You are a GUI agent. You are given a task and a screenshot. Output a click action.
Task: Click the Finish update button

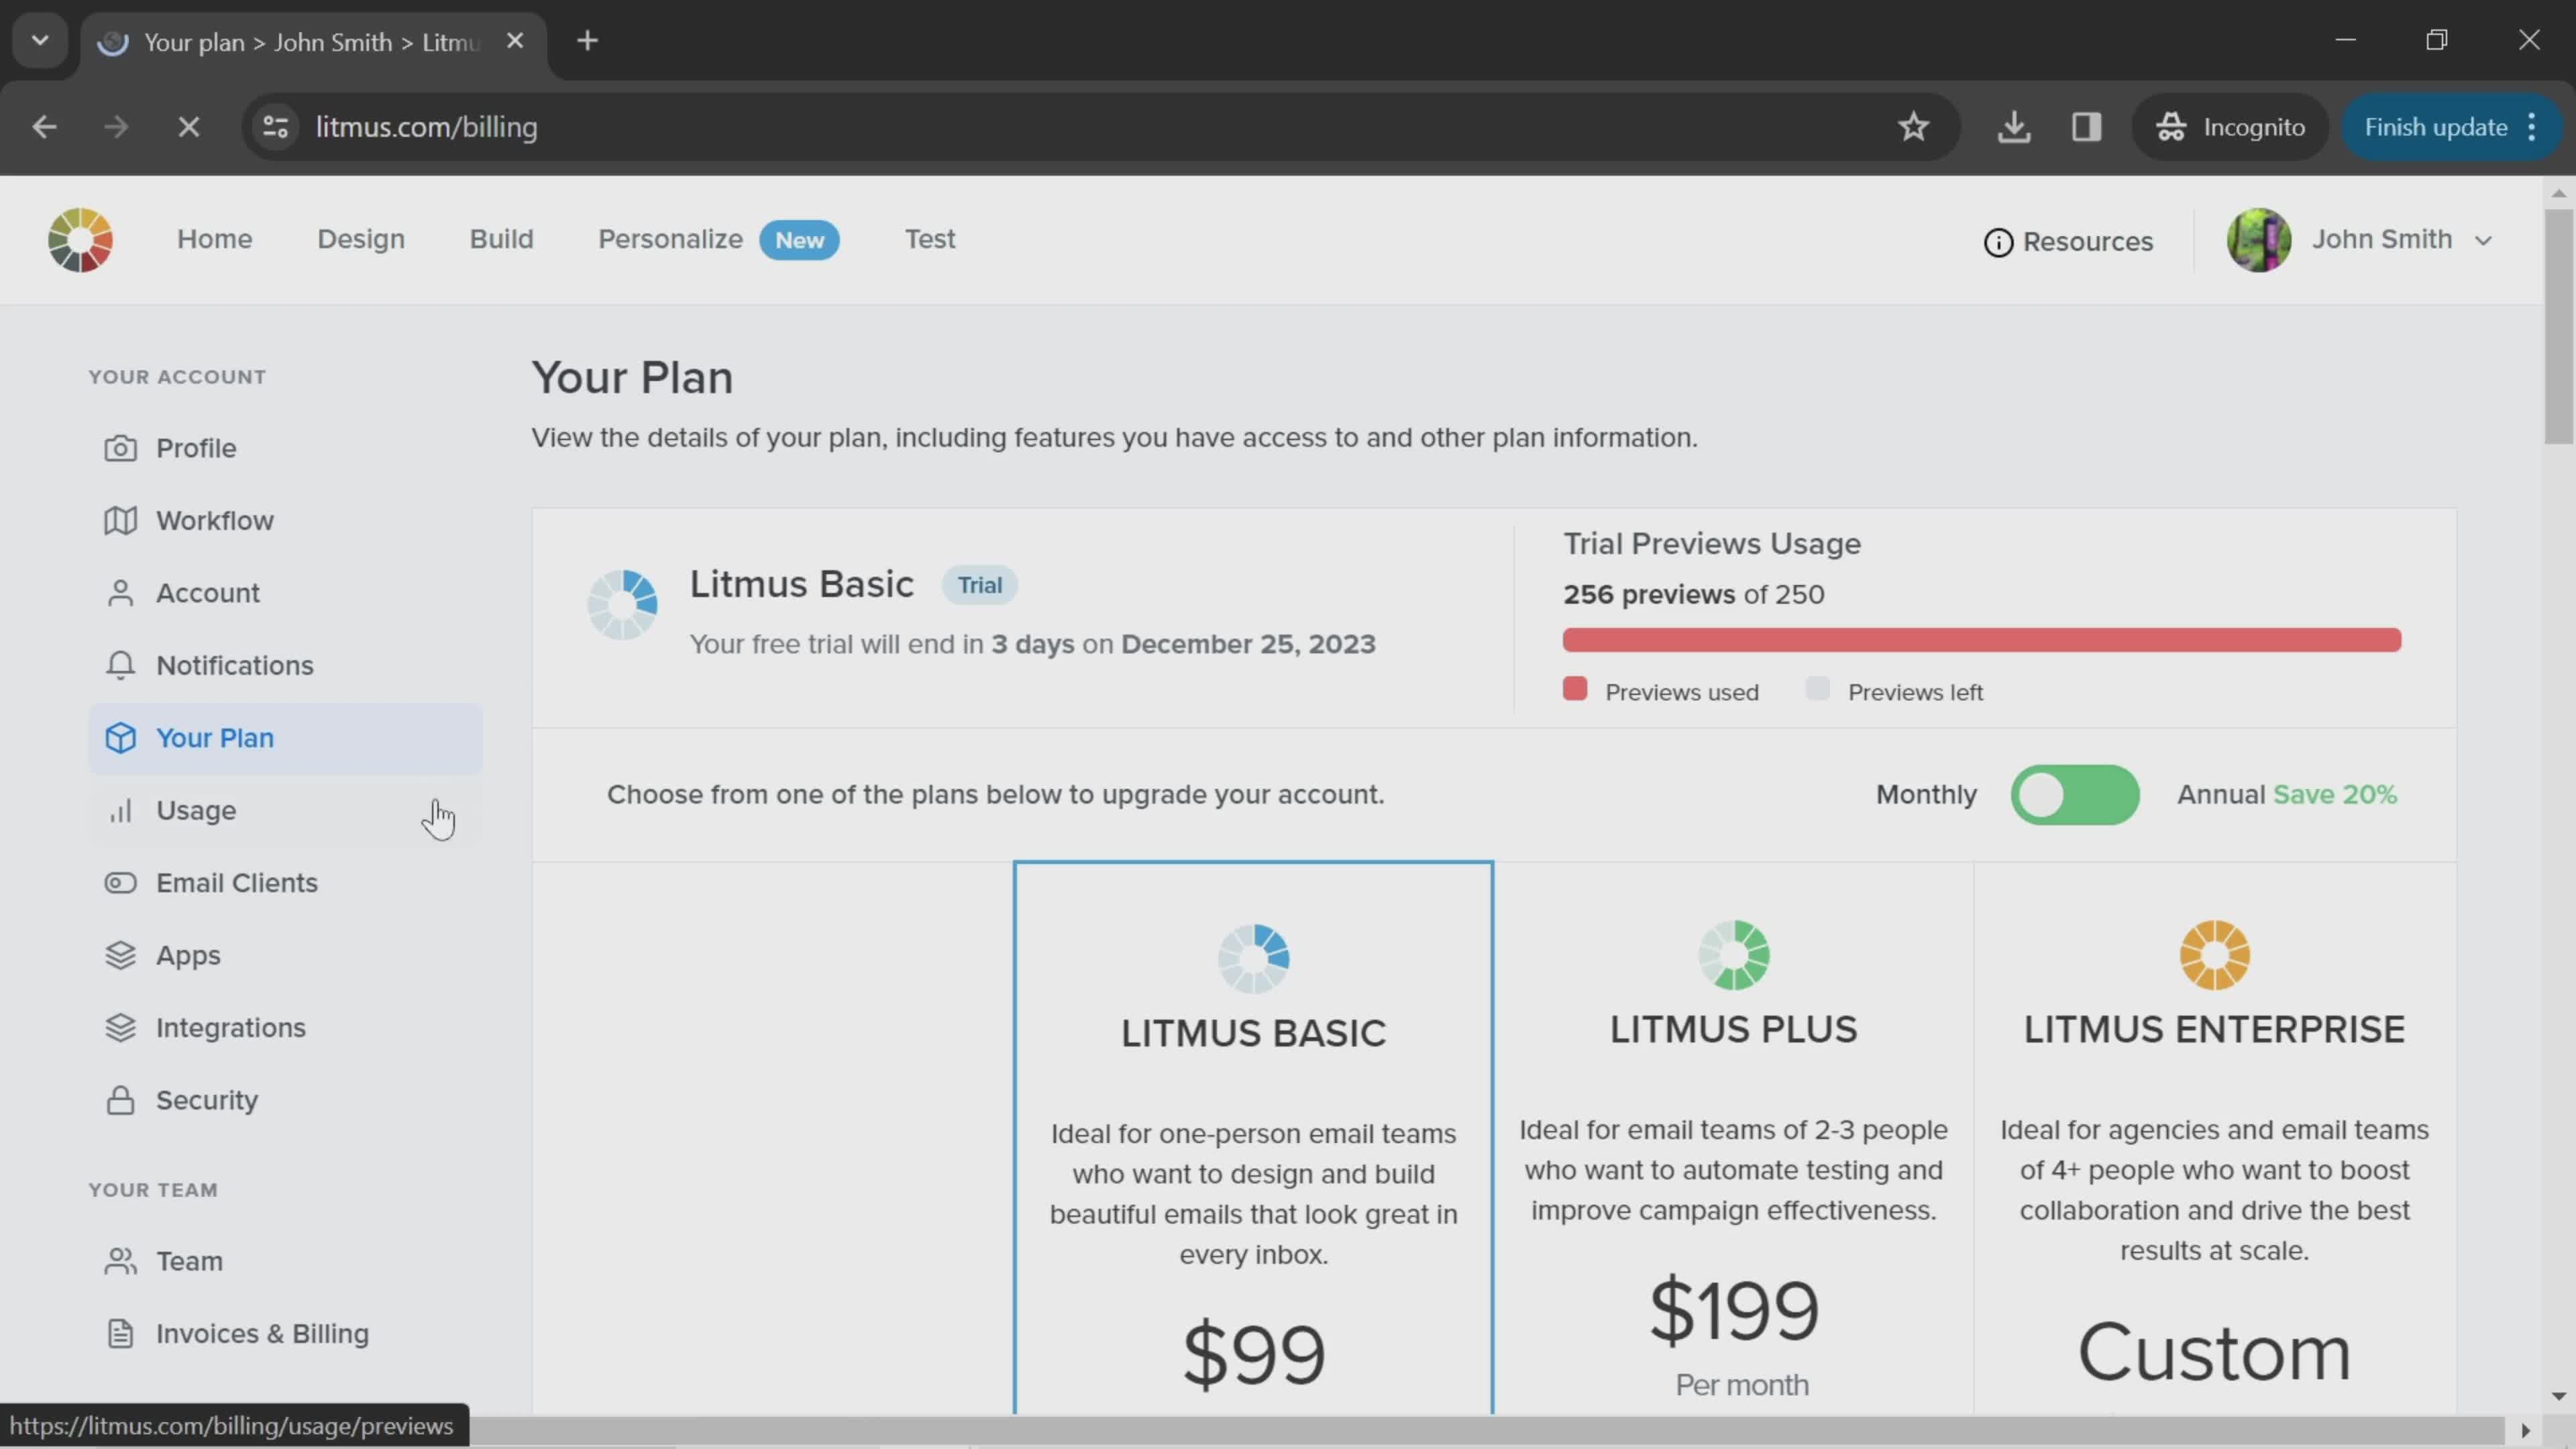pos(2435,126)
